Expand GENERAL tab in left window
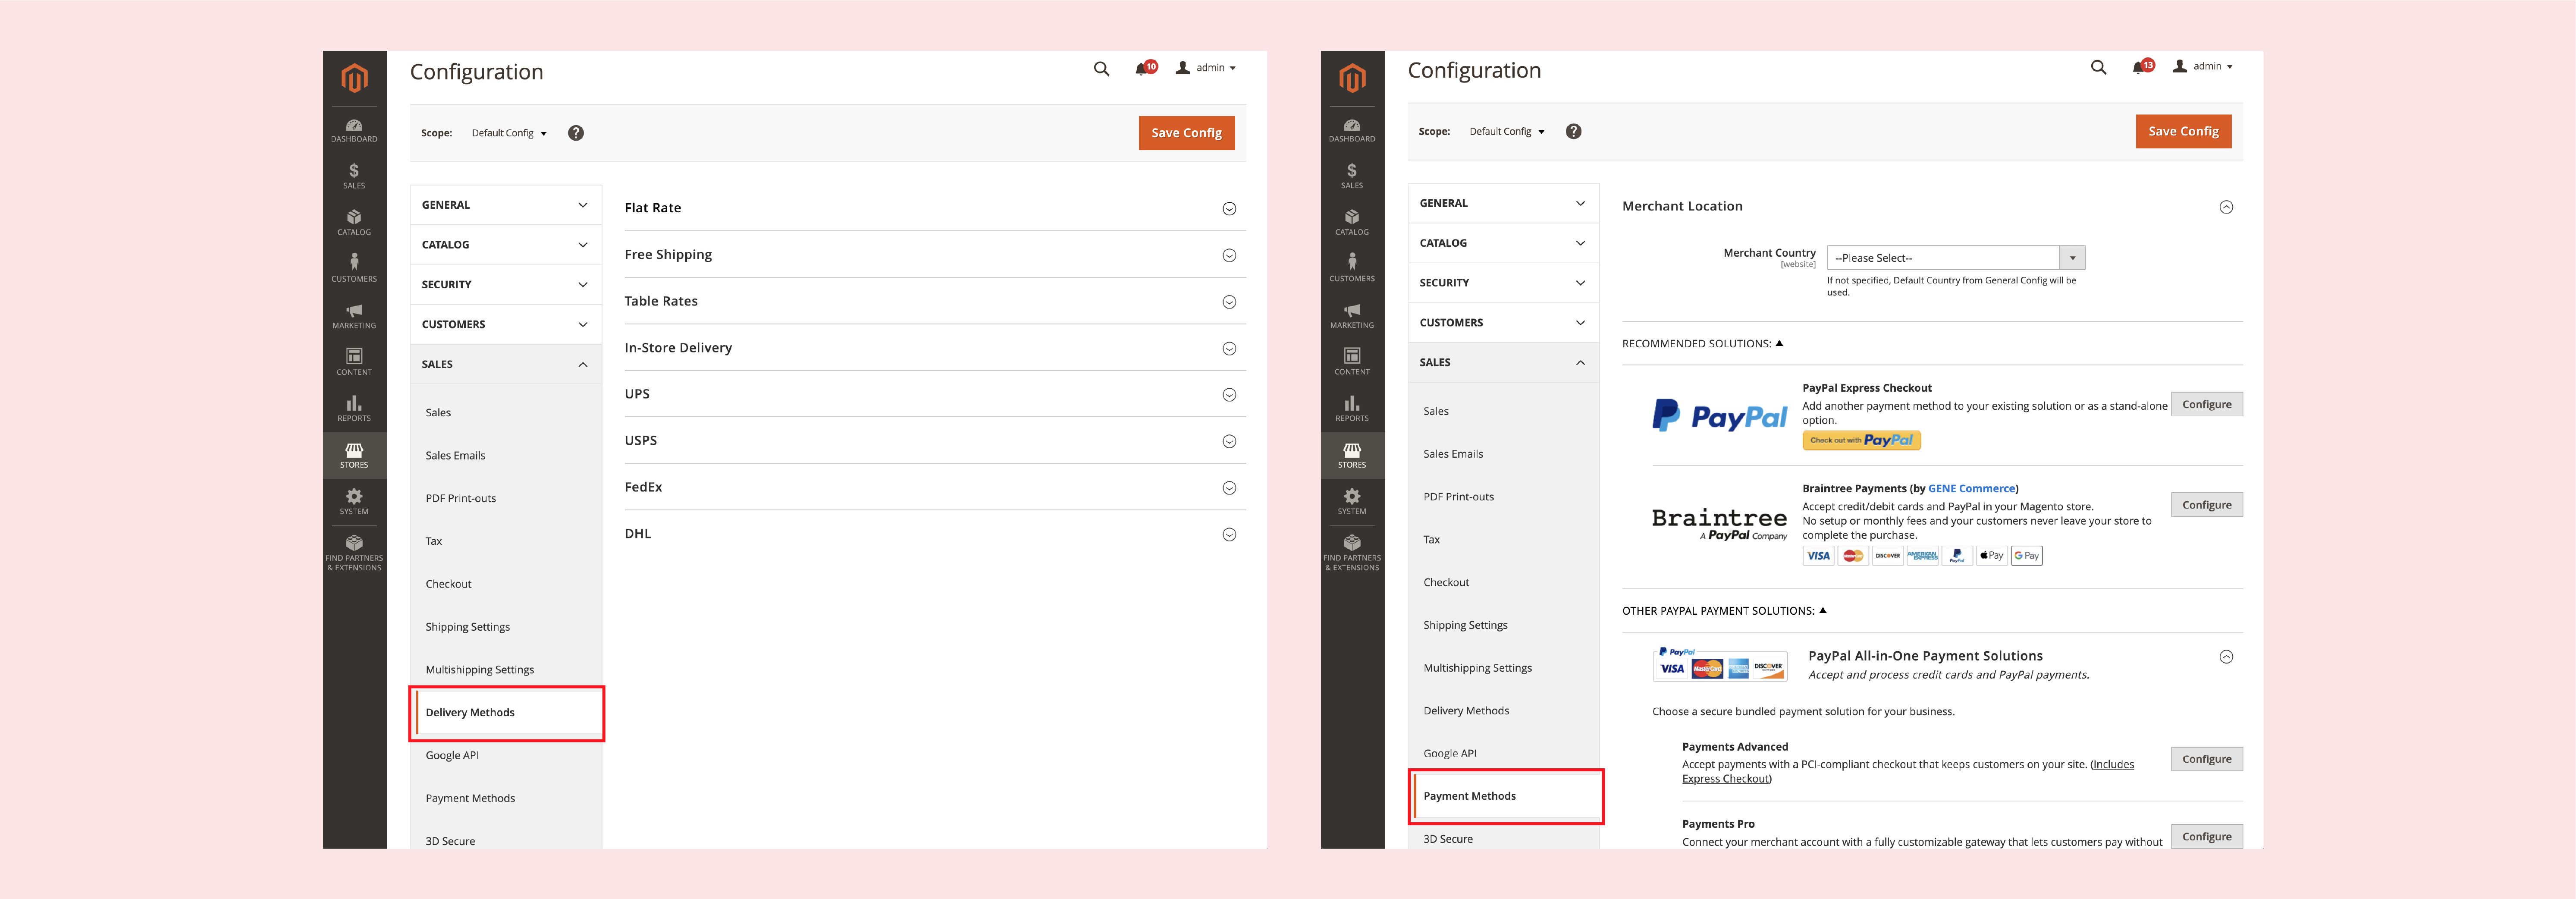The image size is (2576, 899). click(x=506, y=205)
